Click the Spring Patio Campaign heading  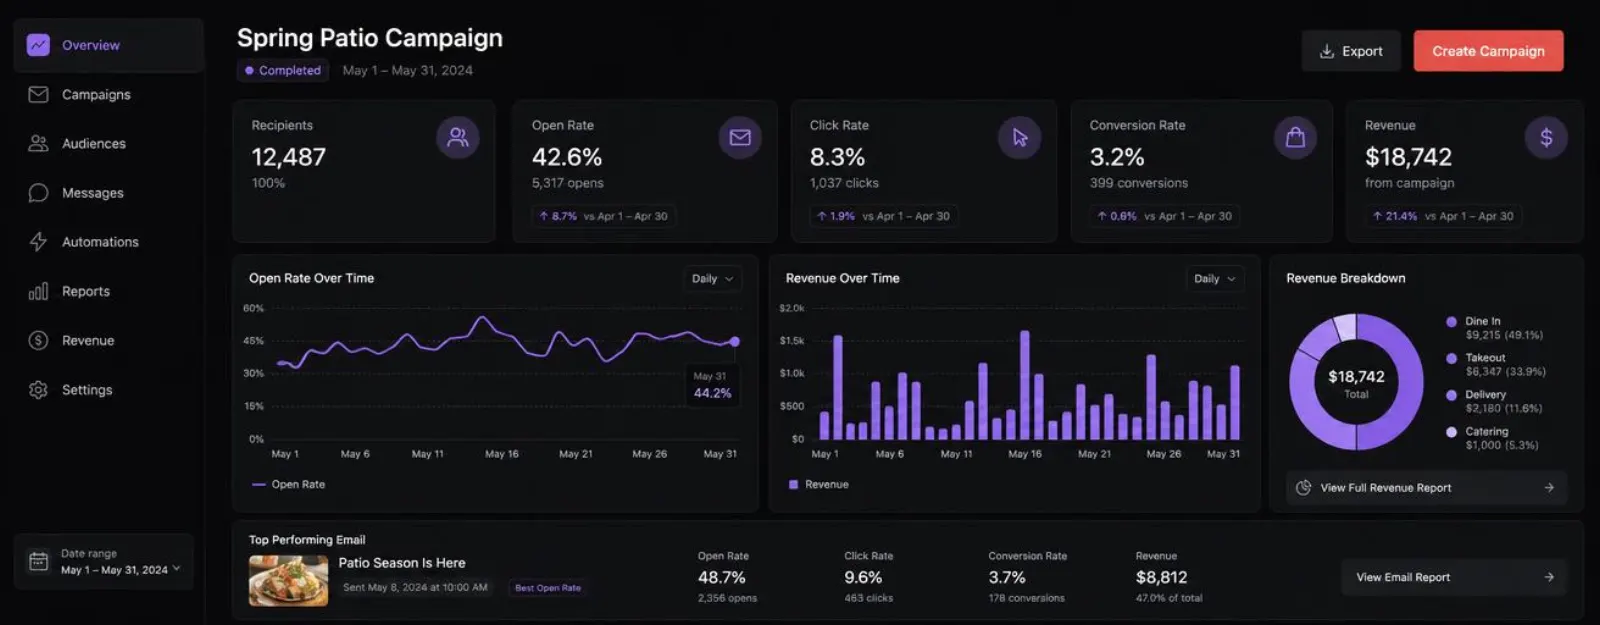pos(370,38)
